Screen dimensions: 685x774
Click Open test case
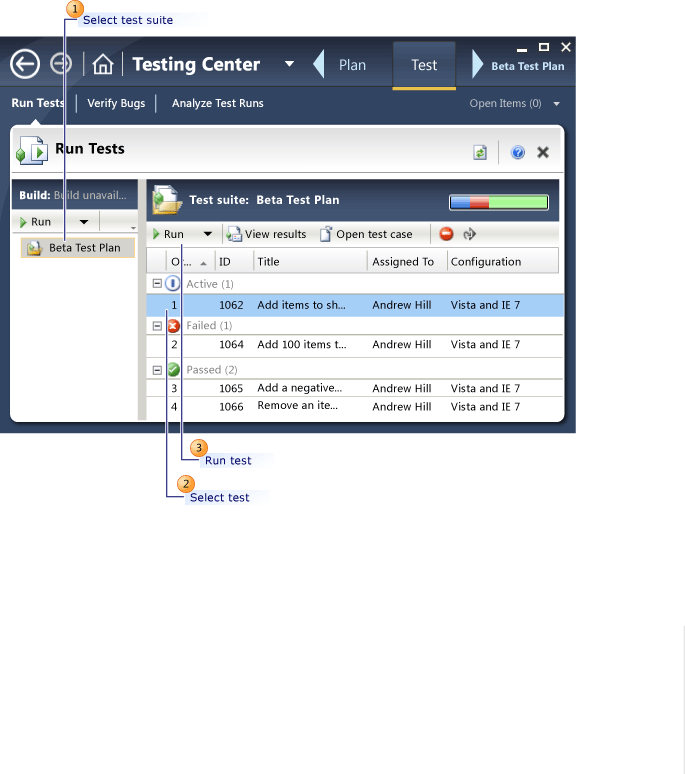pyautogui.click(x=366, y=234)
